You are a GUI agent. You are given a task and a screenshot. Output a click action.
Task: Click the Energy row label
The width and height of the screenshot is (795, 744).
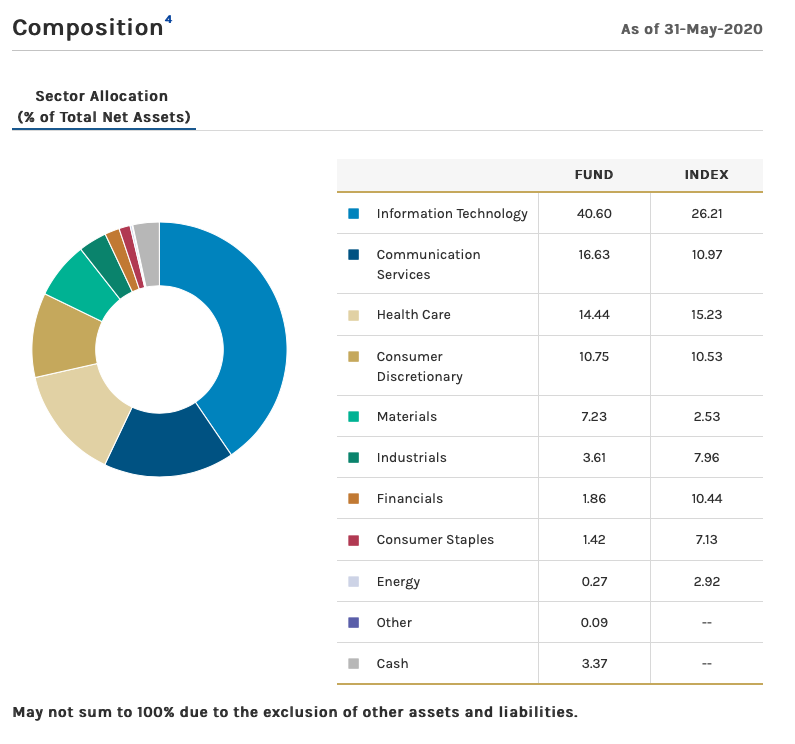(x=398, y=581)
